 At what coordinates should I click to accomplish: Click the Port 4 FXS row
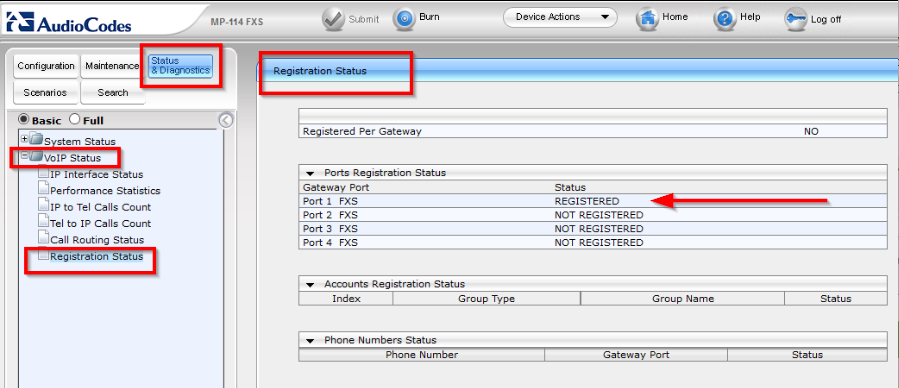(593, 242)
